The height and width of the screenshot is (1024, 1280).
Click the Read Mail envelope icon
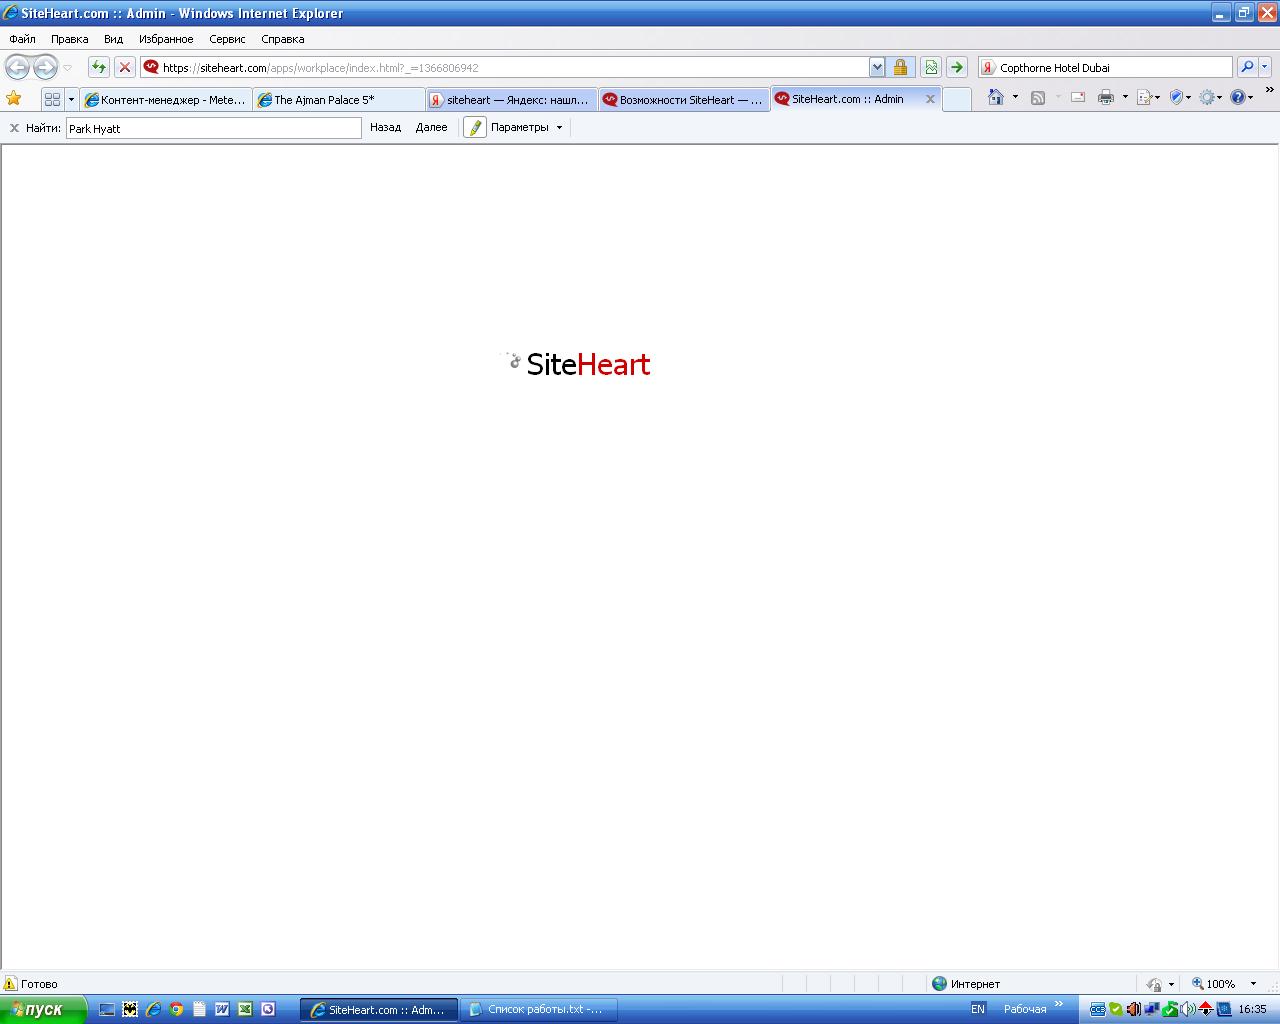coord(1078,97)
